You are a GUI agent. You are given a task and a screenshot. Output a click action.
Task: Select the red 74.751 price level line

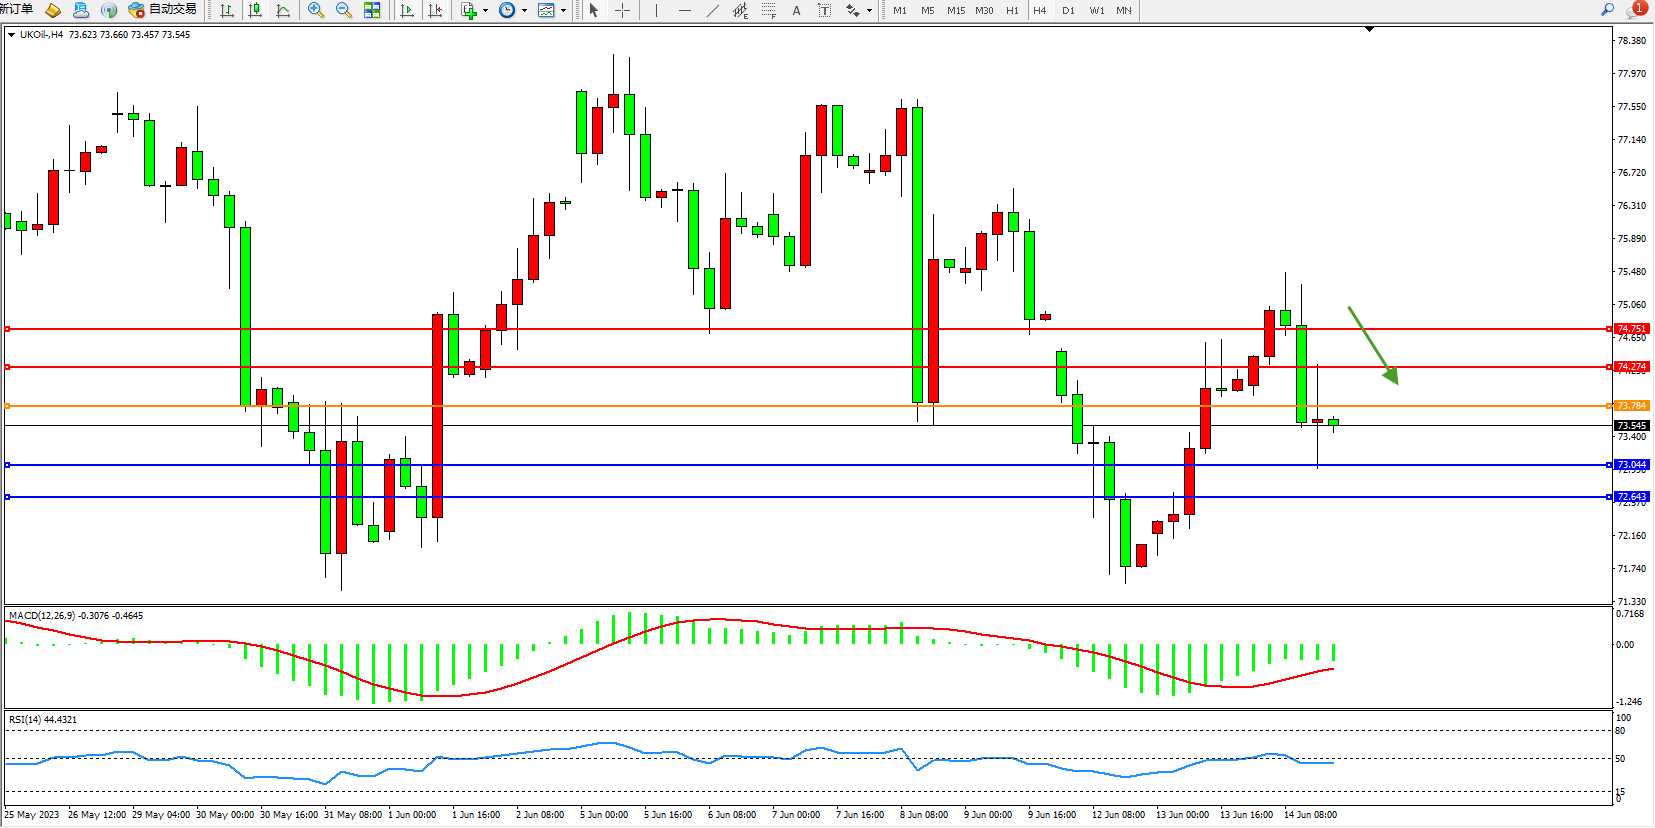tap(800, 329)
